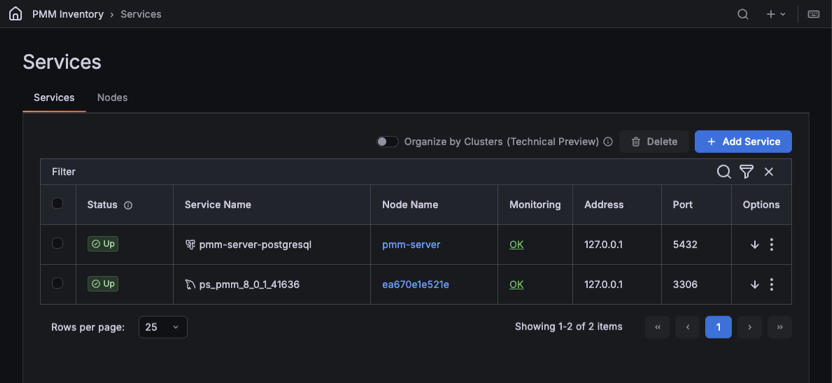Open the plus new-item menu
The height and width of the screenshot is (383, 832).
tap(775, 14)
